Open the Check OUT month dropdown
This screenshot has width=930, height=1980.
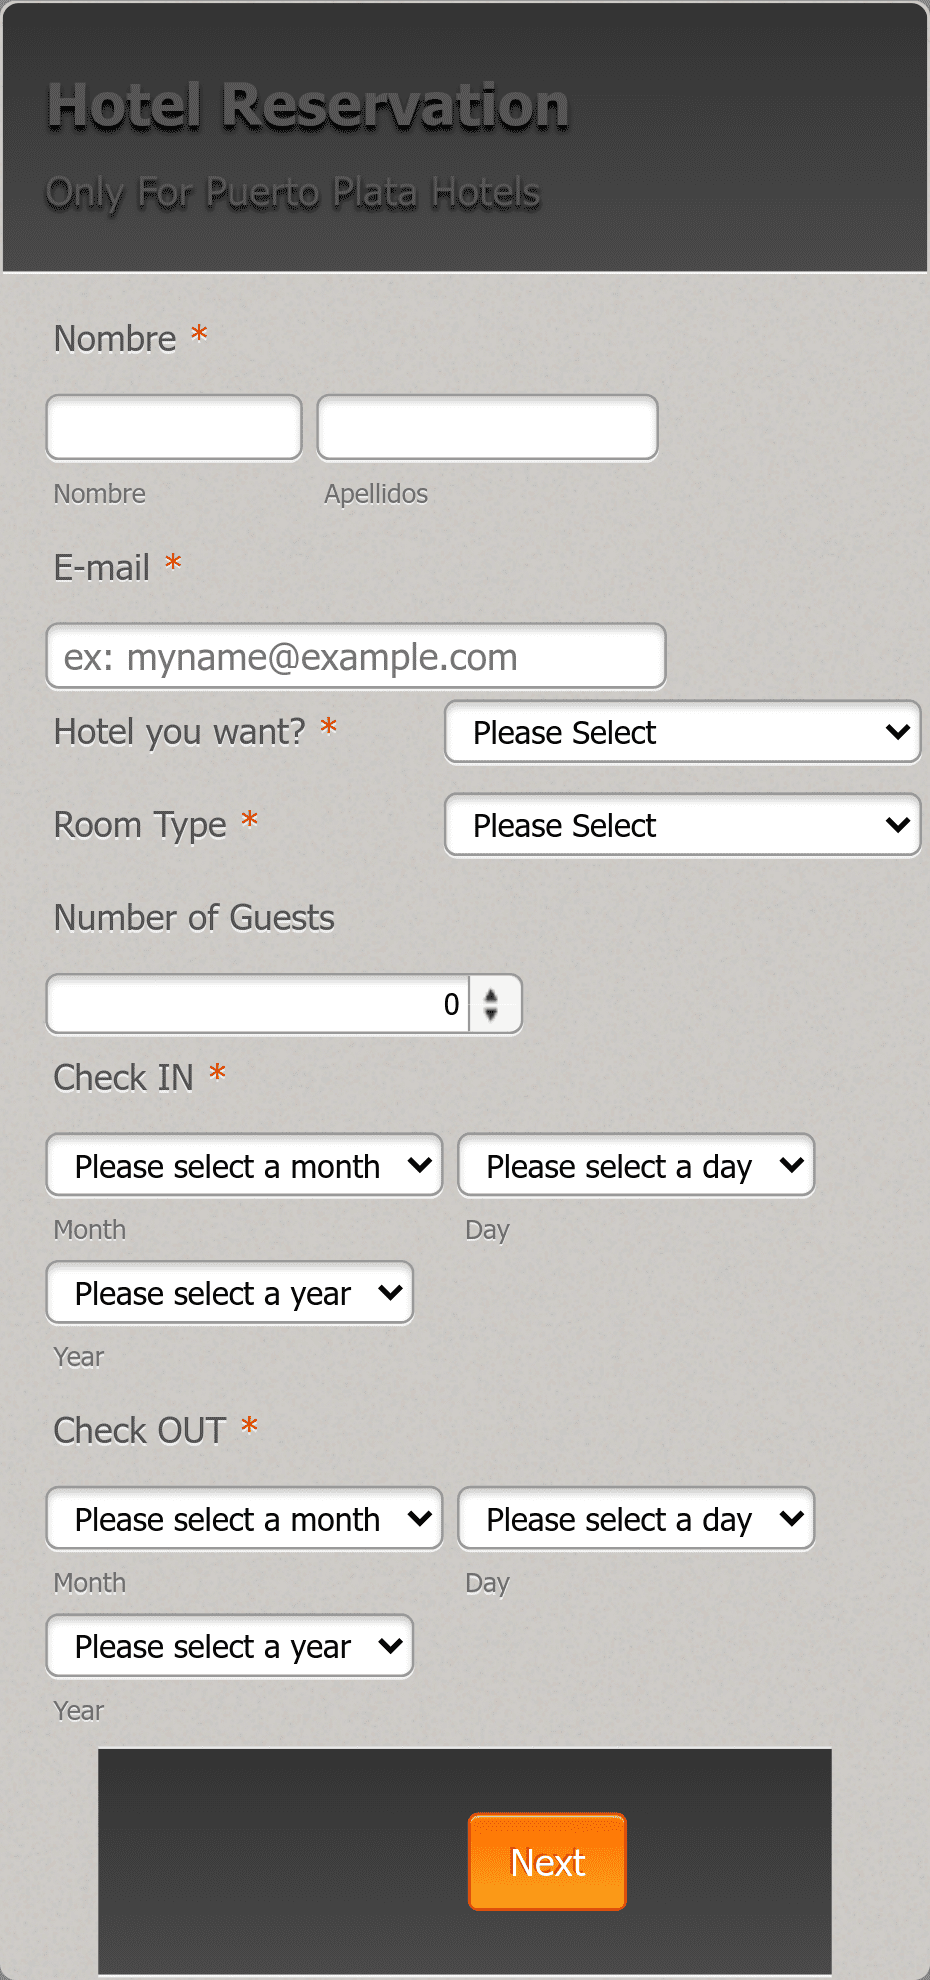pos(243,1518)
